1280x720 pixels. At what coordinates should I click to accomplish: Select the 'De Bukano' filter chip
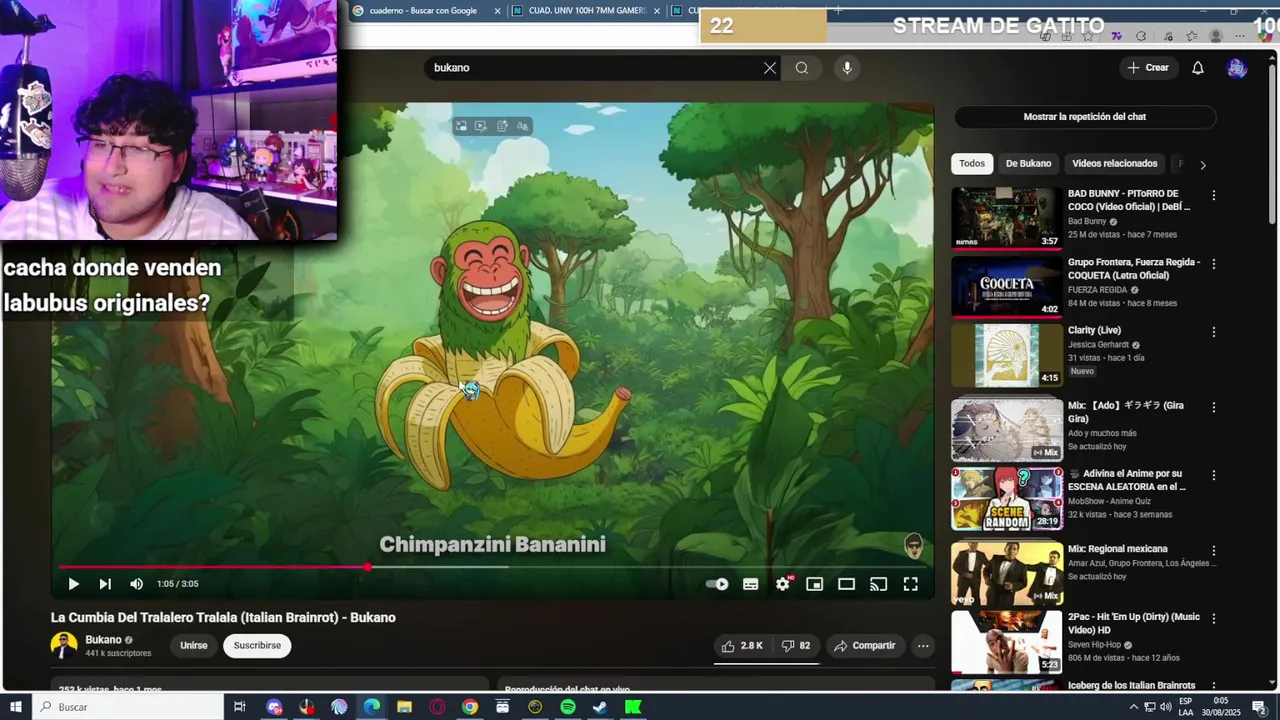(1028, 164)
